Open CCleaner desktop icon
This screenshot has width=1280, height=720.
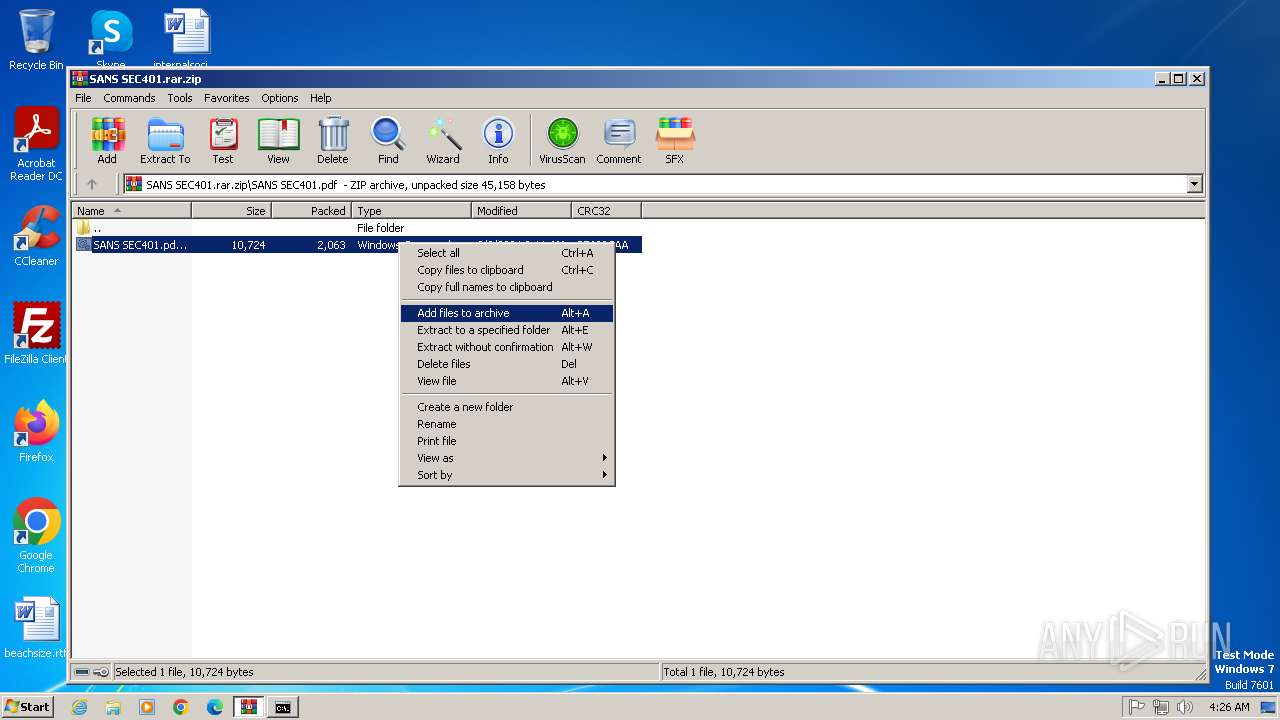point(36,236)
